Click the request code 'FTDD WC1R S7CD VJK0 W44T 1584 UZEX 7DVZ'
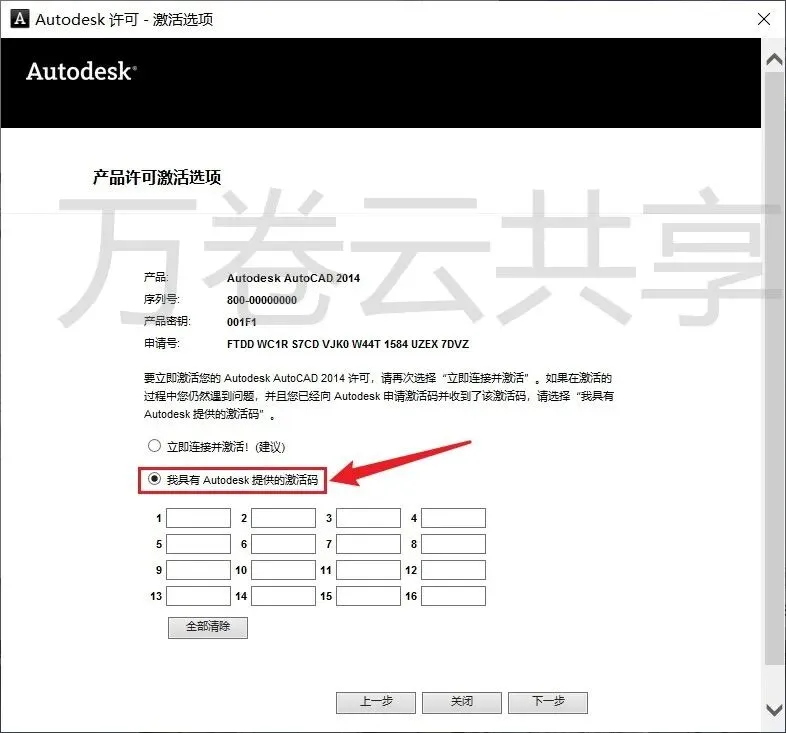The height and width of the screenshot is (733, 786). 348,344
